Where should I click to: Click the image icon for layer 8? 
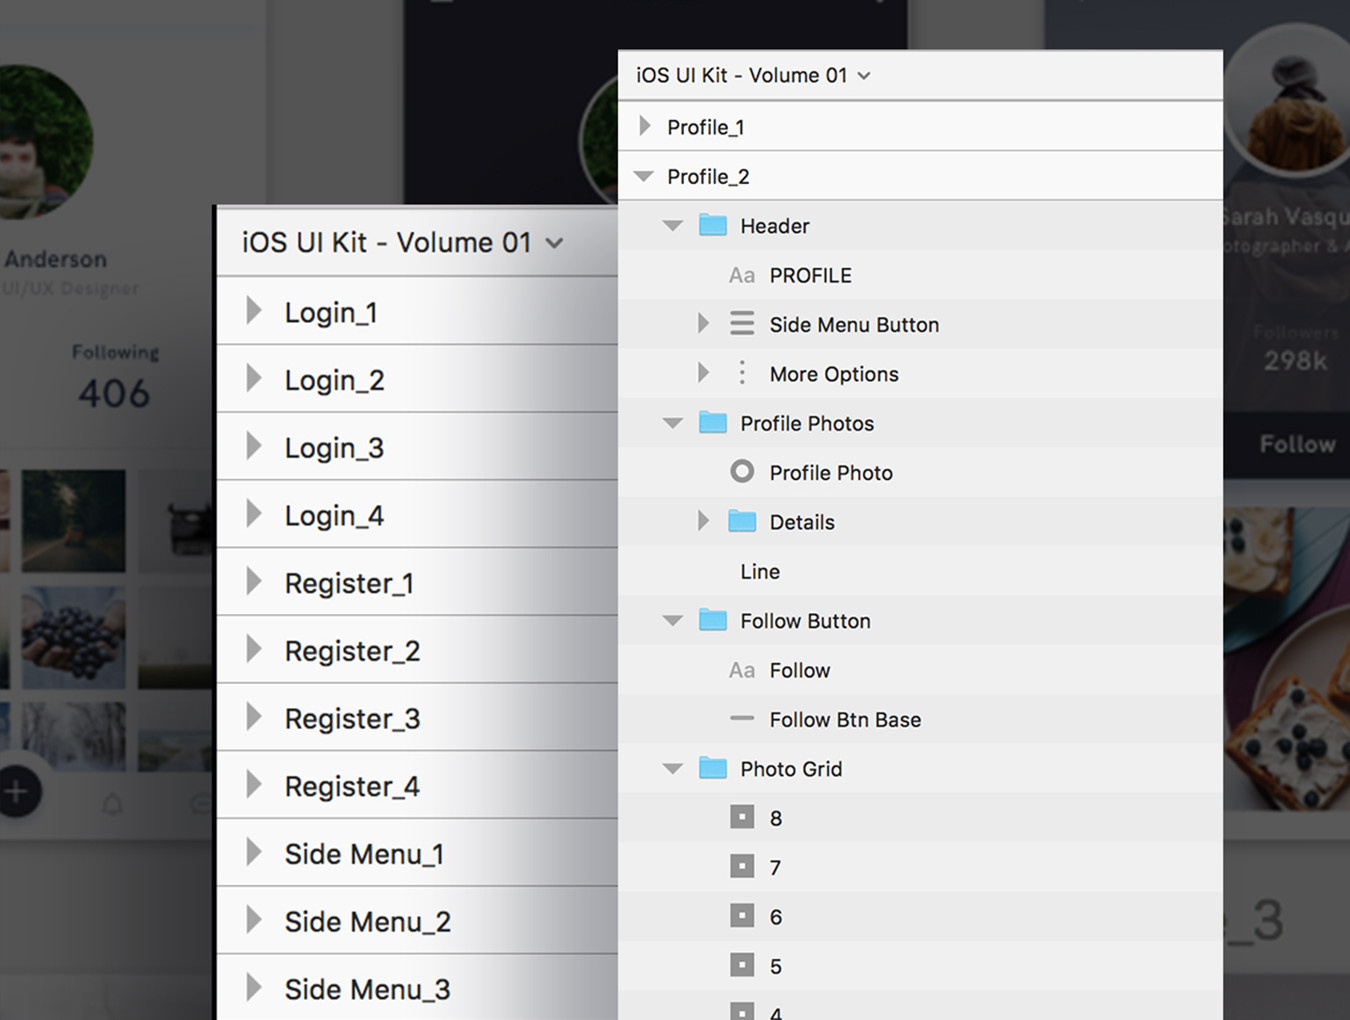741,817
